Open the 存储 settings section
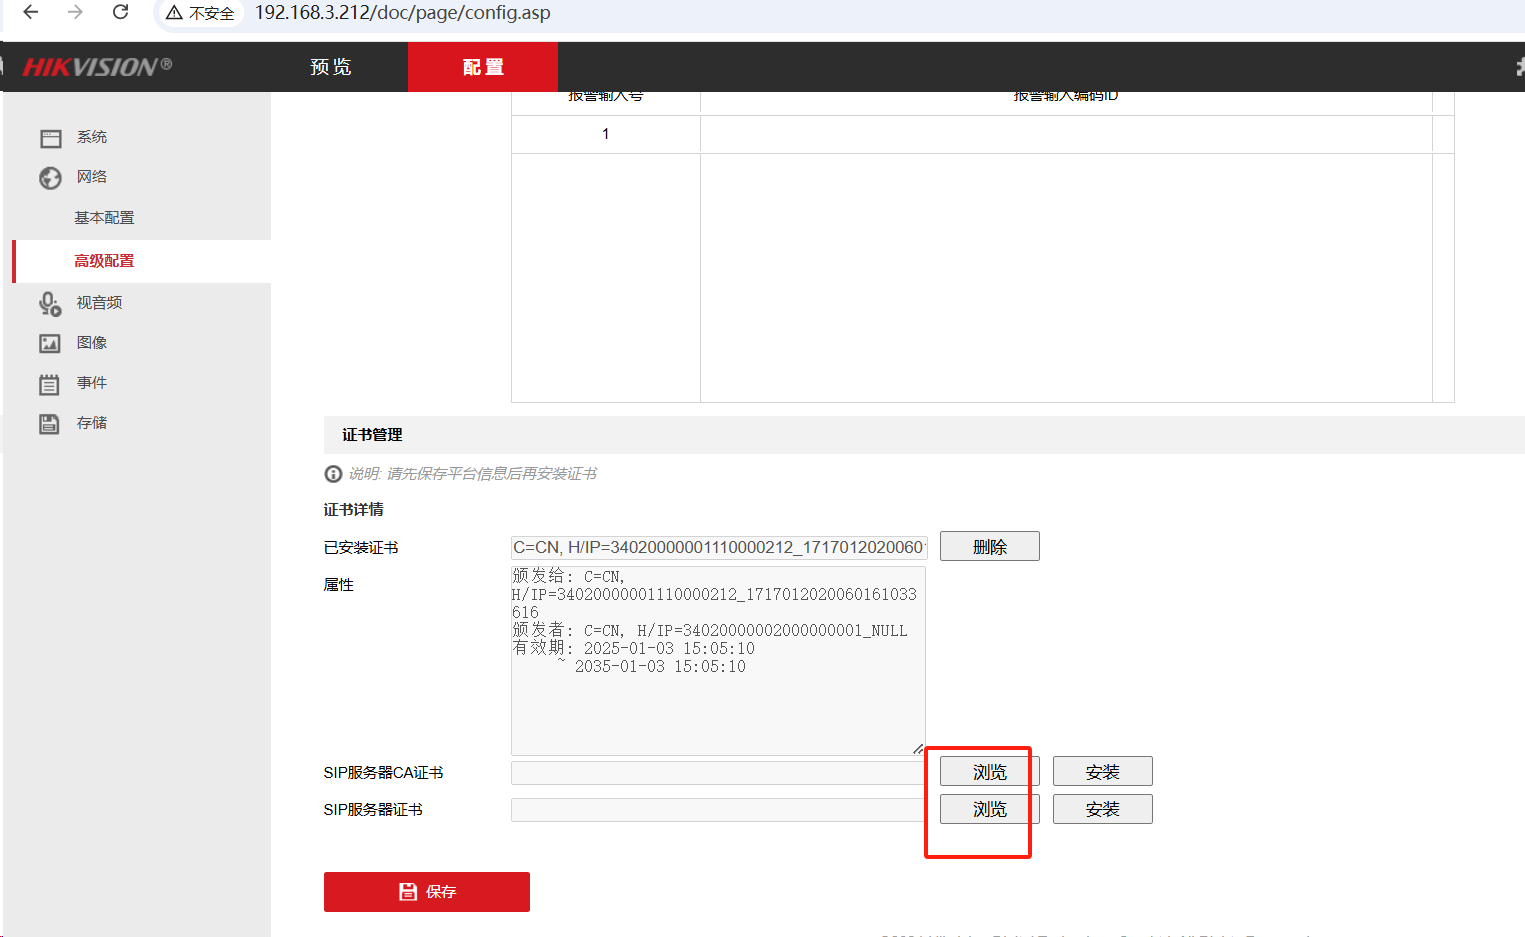Viewport: 1525px width, 937px height. tap(91, 422)
